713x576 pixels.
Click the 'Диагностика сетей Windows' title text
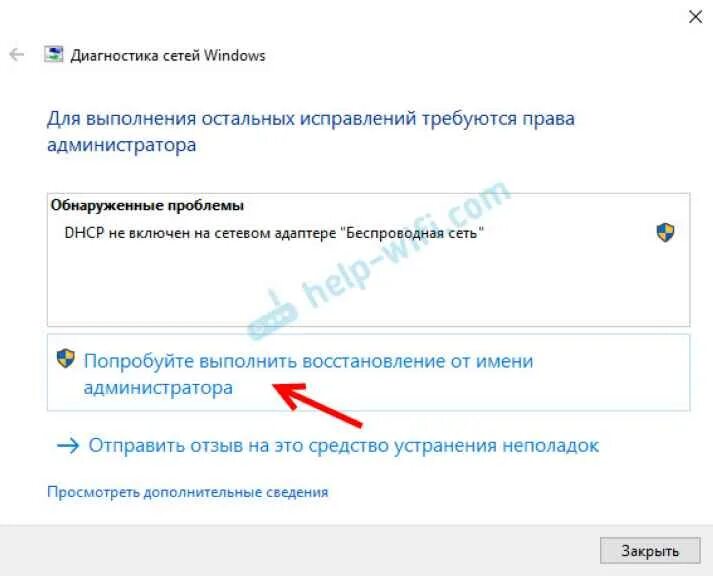tap(168, 55)
